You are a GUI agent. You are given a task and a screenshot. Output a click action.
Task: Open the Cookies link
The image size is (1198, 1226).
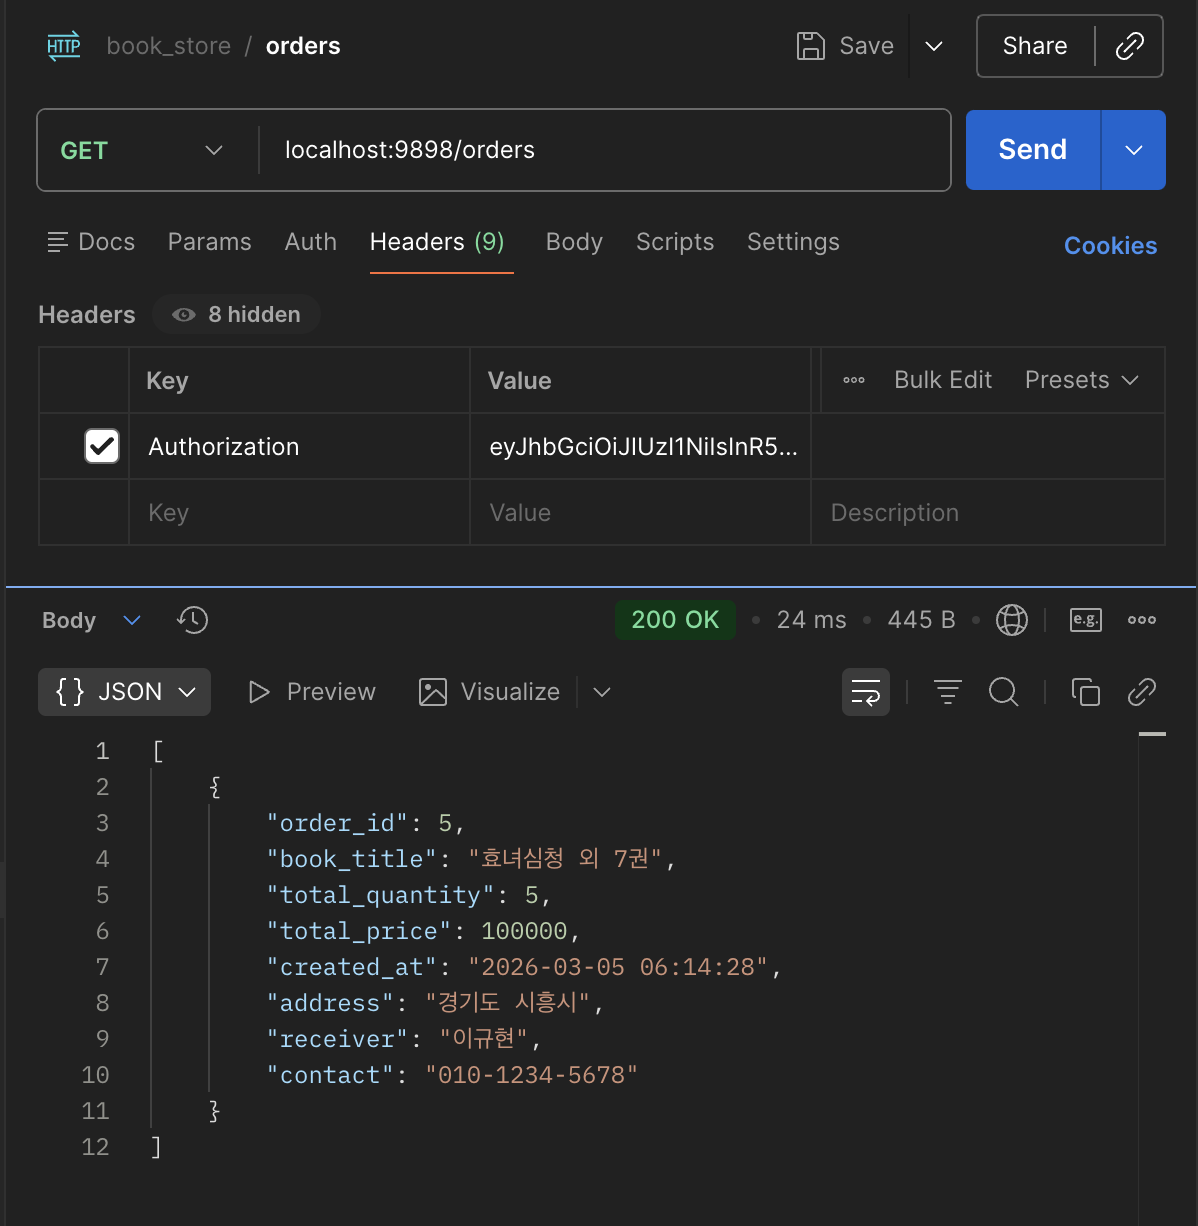[x=1110, y=246]
